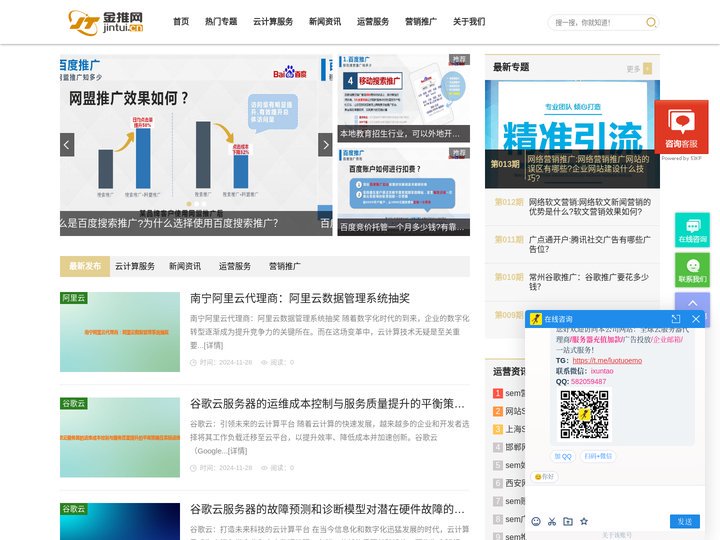Open 云计算服务 in the top navigation bar
The height and width of the screenshot is (540, 720).
[273, 22]
